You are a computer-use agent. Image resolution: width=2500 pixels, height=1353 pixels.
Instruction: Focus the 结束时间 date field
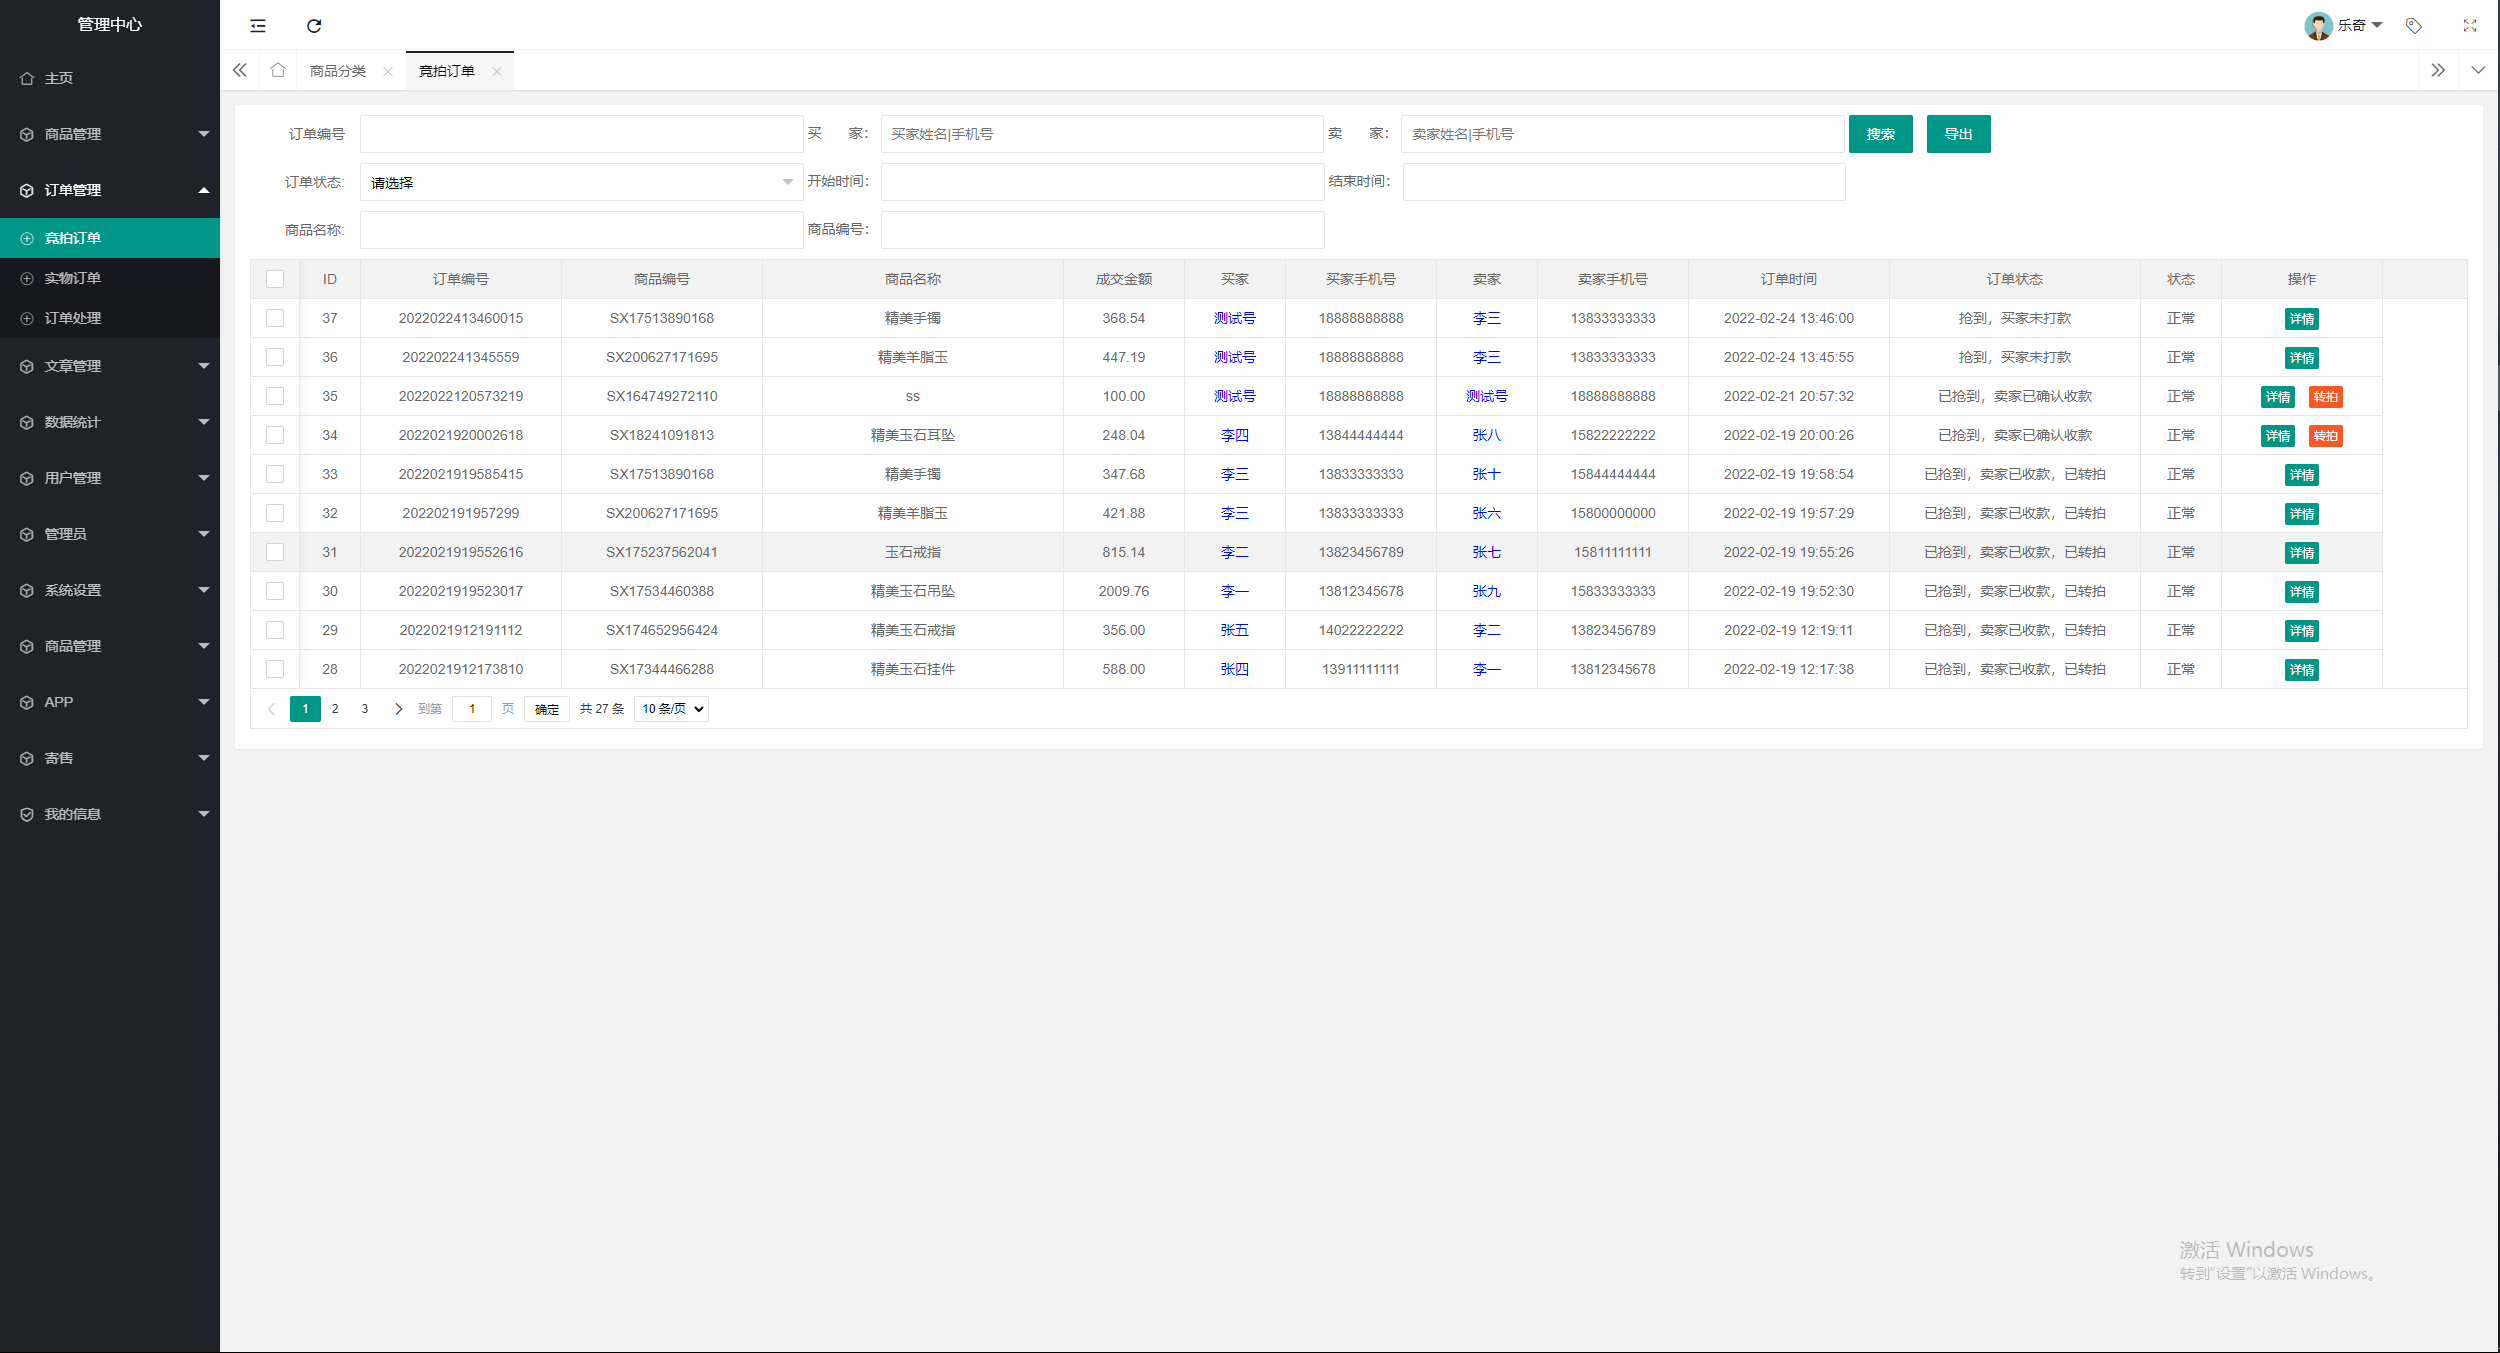1624,182
